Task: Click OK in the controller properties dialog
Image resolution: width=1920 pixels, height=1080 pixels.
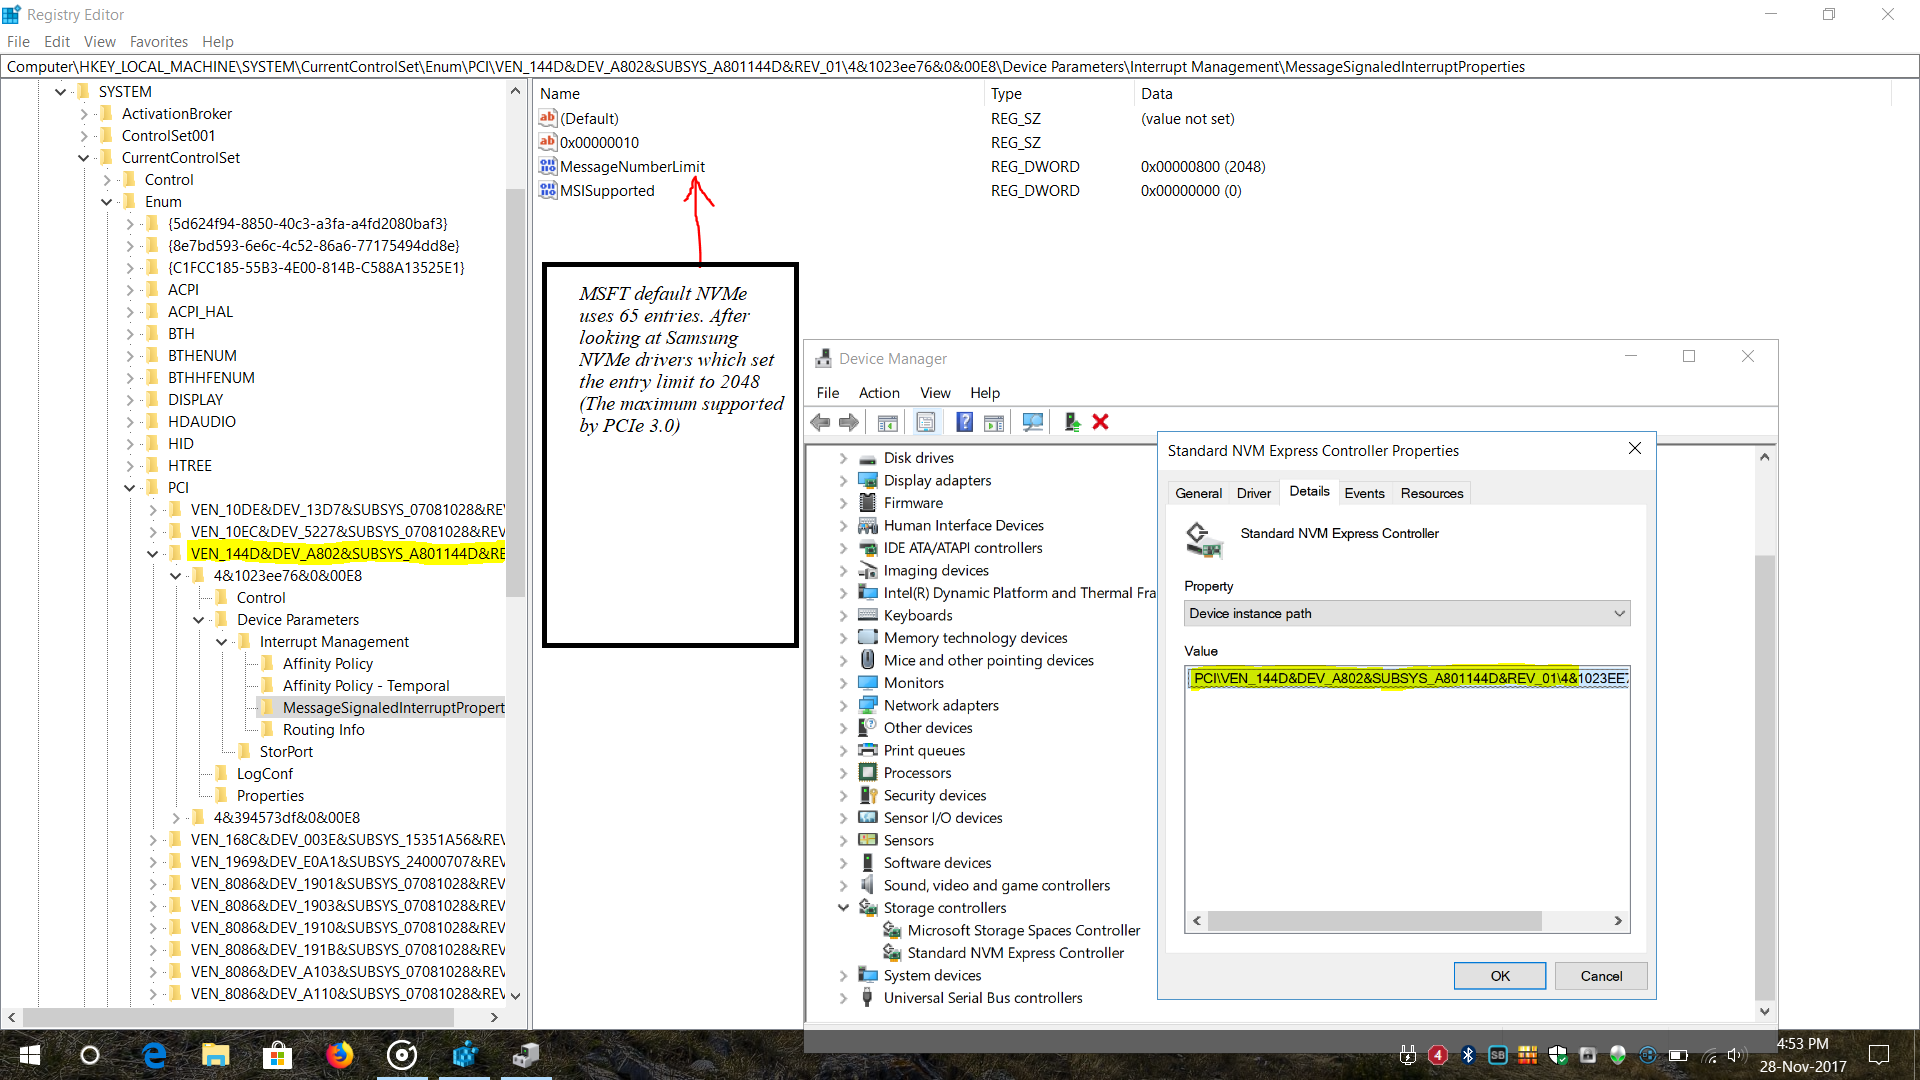Action: tap(1500, 976)
